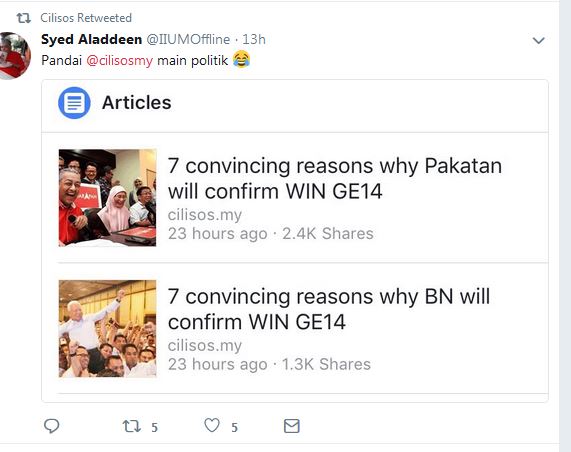Like the tweet with the heart icon
The width and height of the screenshot is (571, 452).
coord(212,425)
